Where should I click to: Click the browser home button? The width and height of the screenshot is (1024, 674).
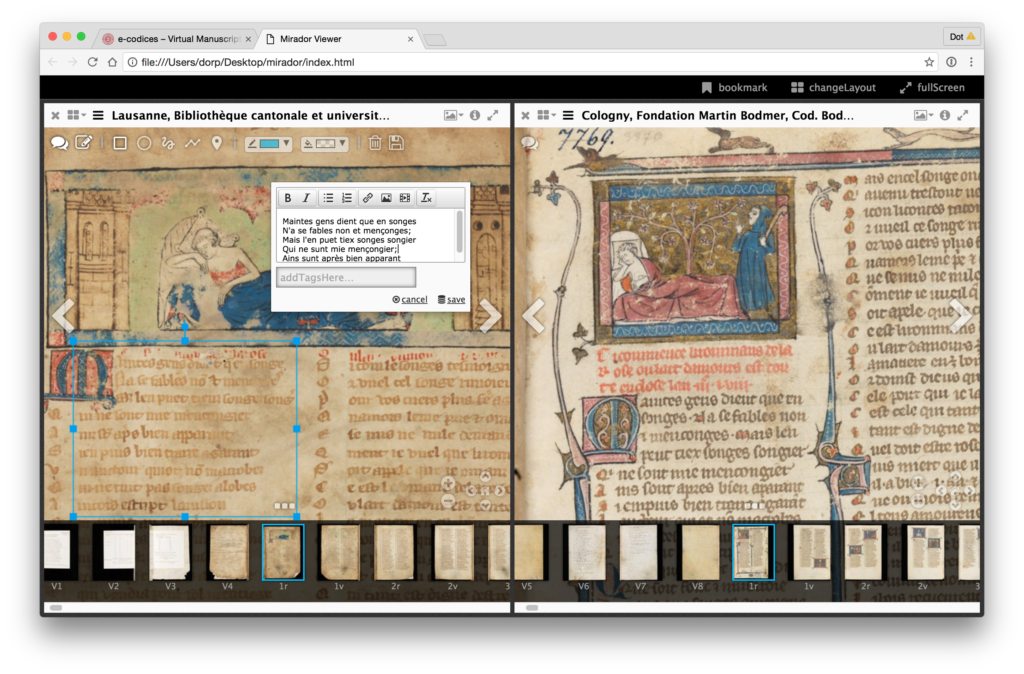pos(112,62)
